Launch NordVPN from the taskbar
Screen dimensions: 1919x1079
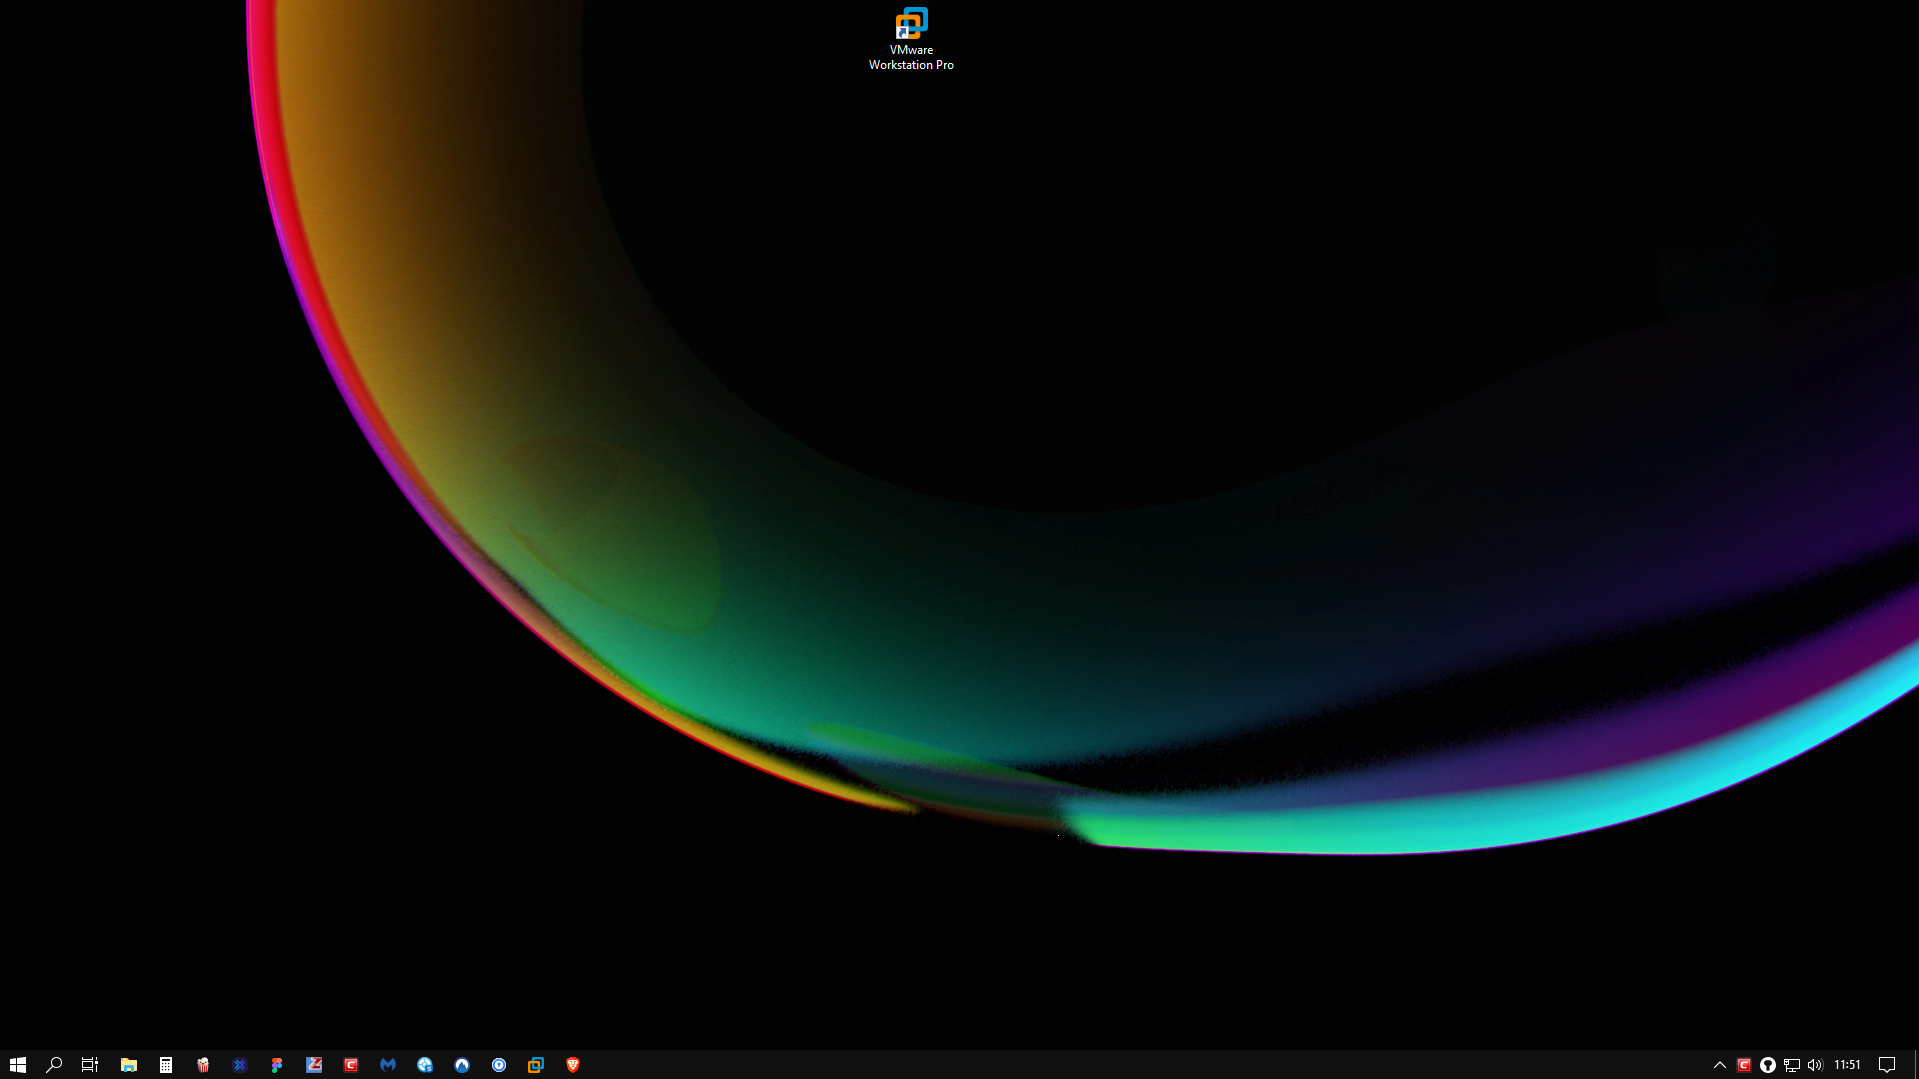(462, 1065)
